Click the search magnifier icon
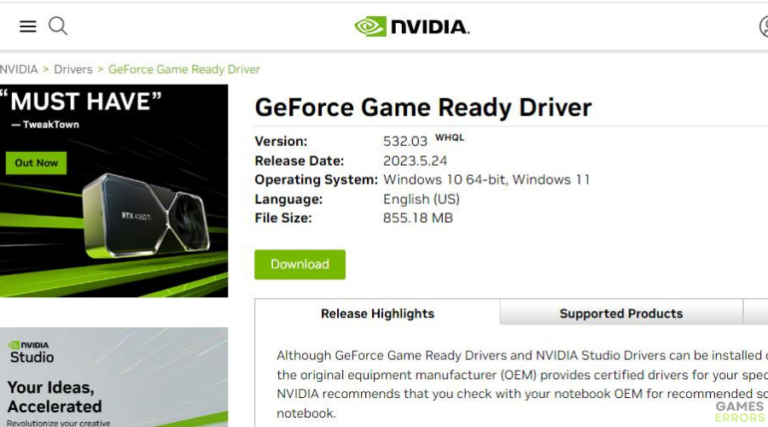 tap(58, 26)
